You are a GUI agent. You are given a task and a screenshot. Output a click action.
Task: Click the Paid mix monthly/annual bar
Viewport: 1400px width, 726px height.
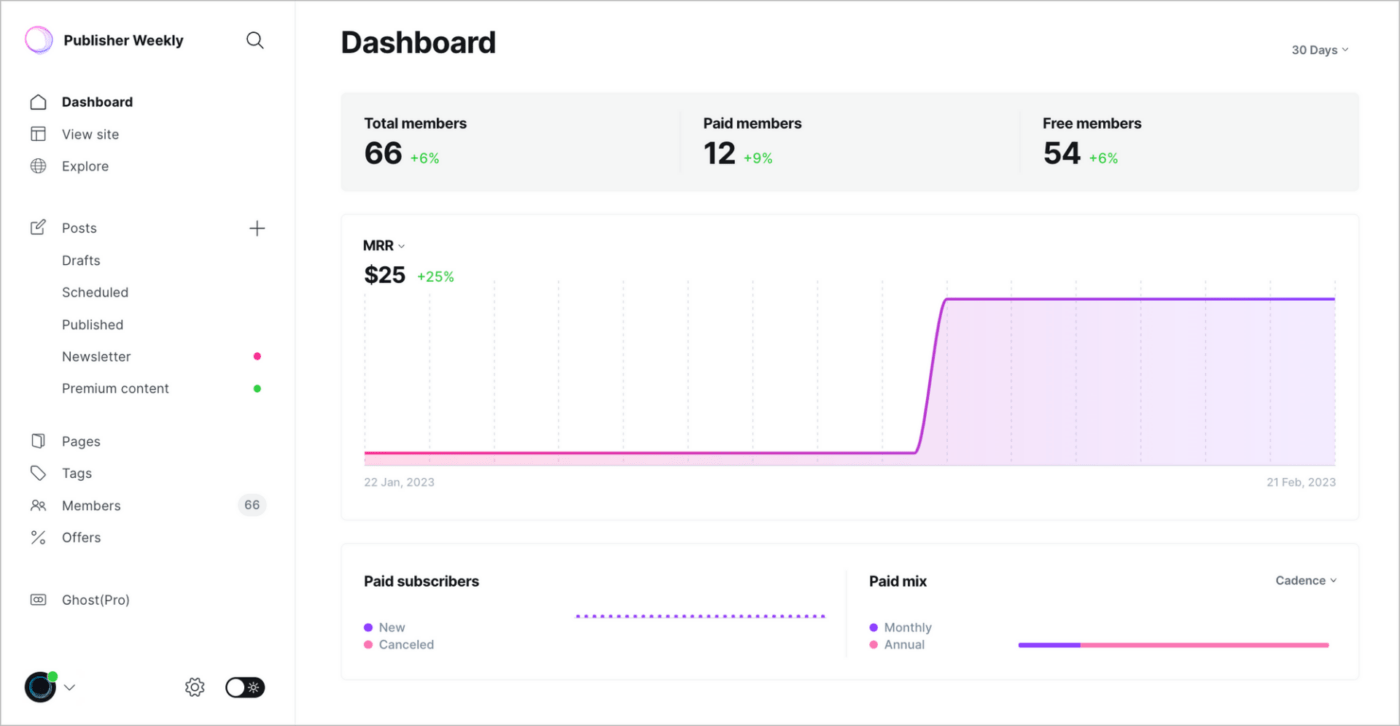[1173, 645]
